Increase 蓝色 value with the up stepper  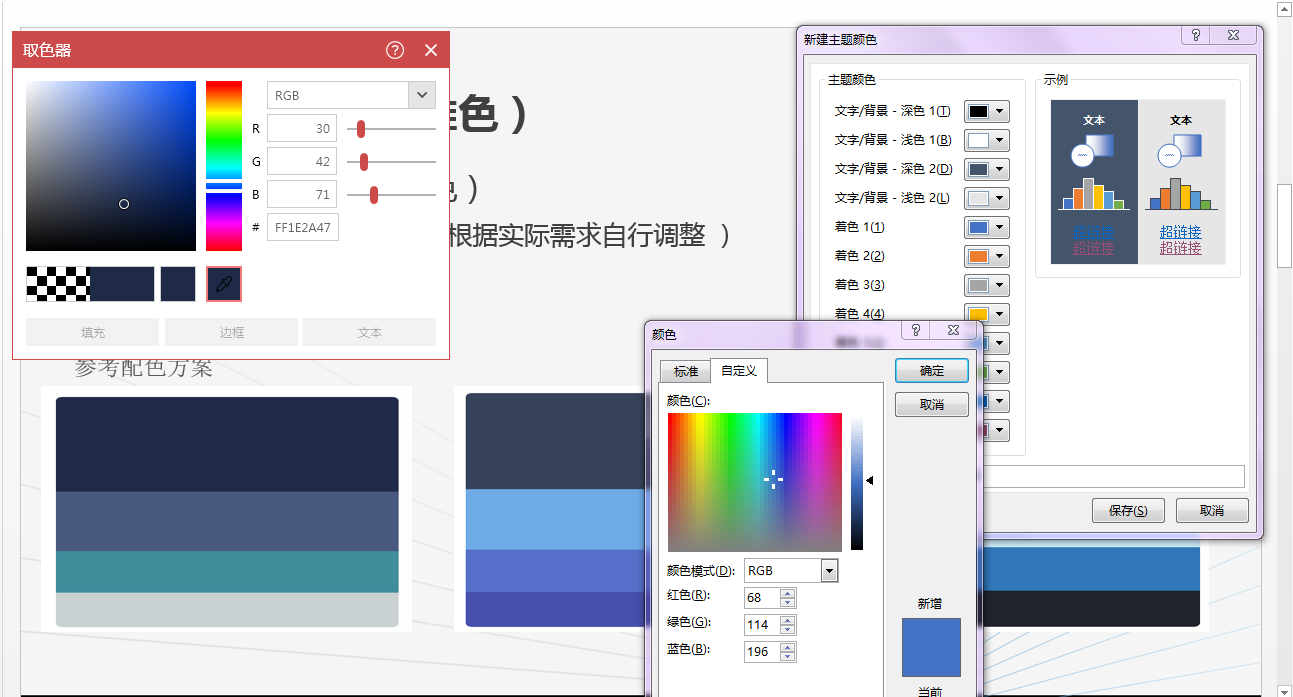pos(788,647)
